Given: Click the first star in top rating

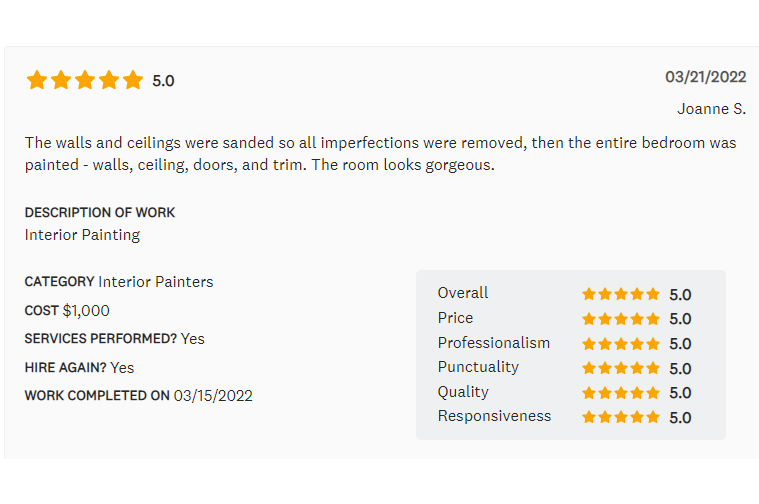Looking at the screenshot, I should 37,80.
